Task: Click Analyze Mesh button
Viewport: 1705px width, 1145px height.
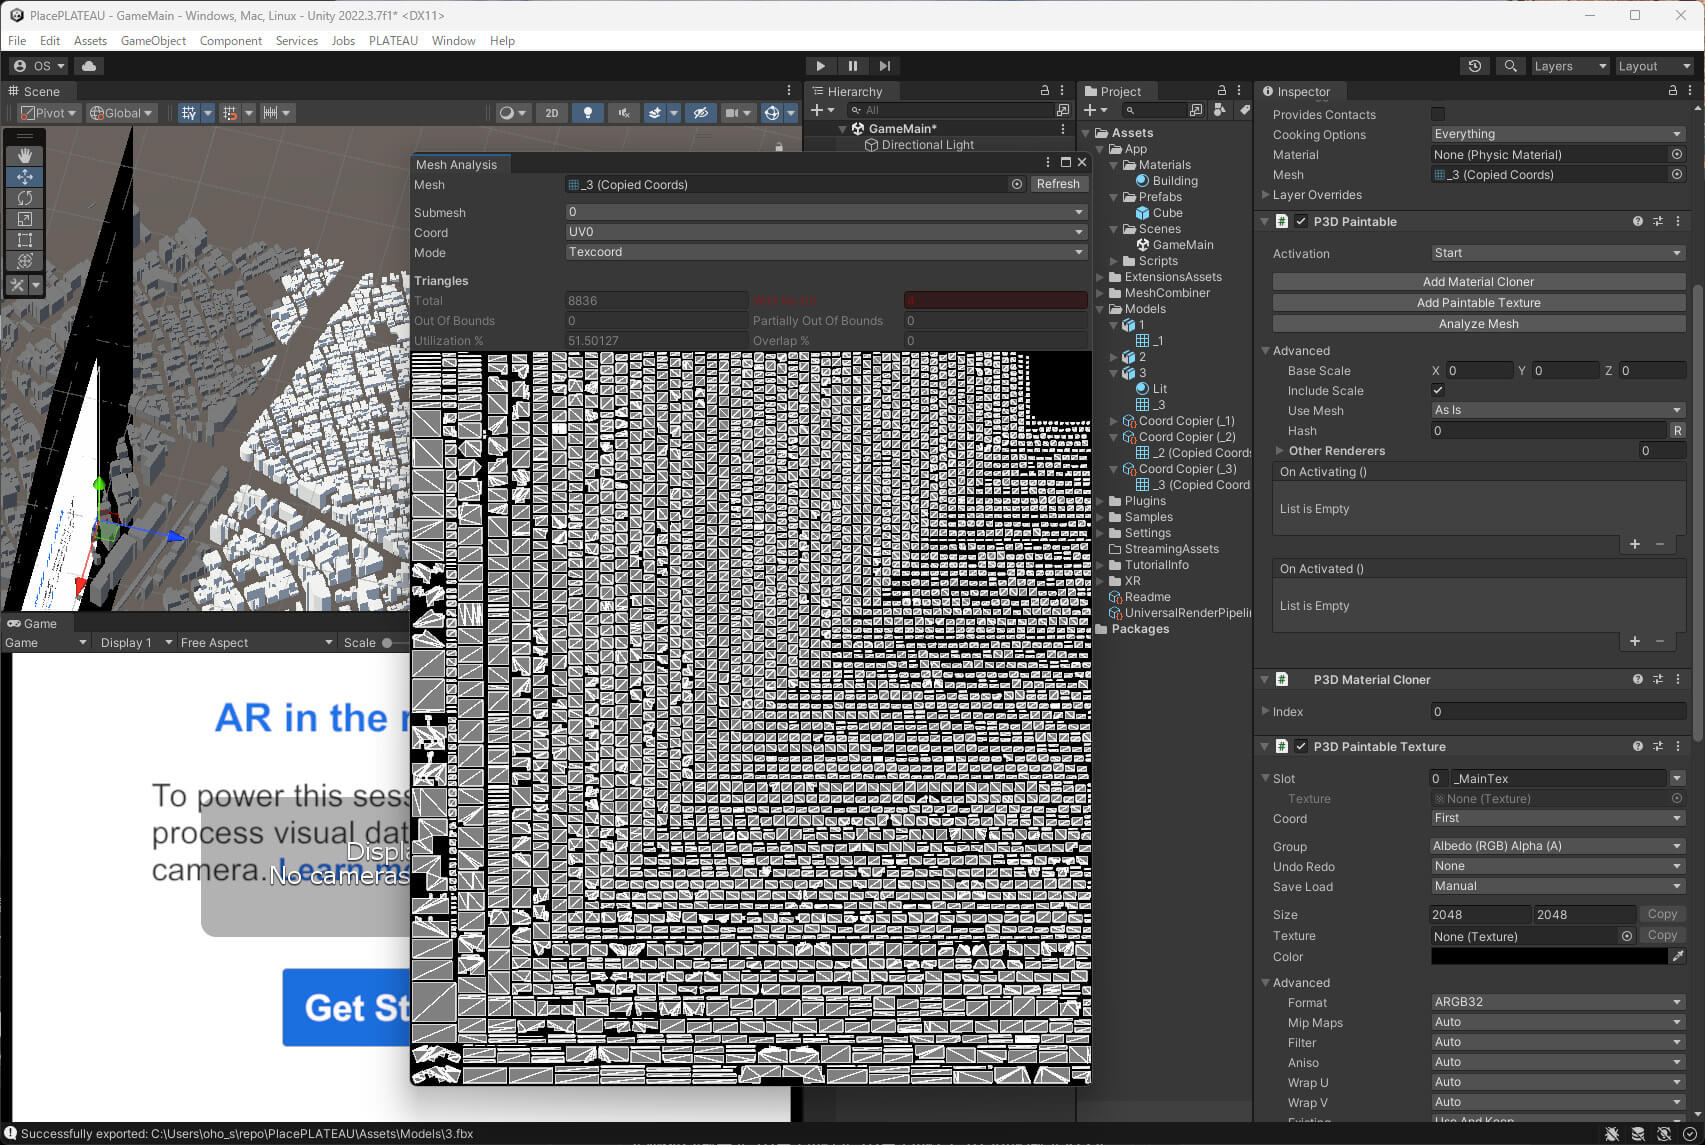Action: coord(1478,324)
